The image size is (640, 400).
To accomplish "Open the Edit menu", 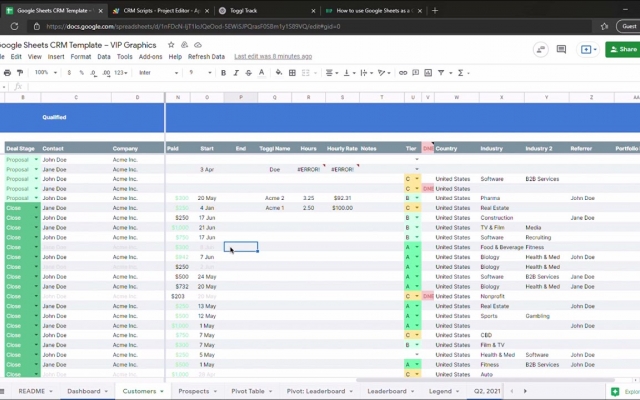I will click(16, 57).
